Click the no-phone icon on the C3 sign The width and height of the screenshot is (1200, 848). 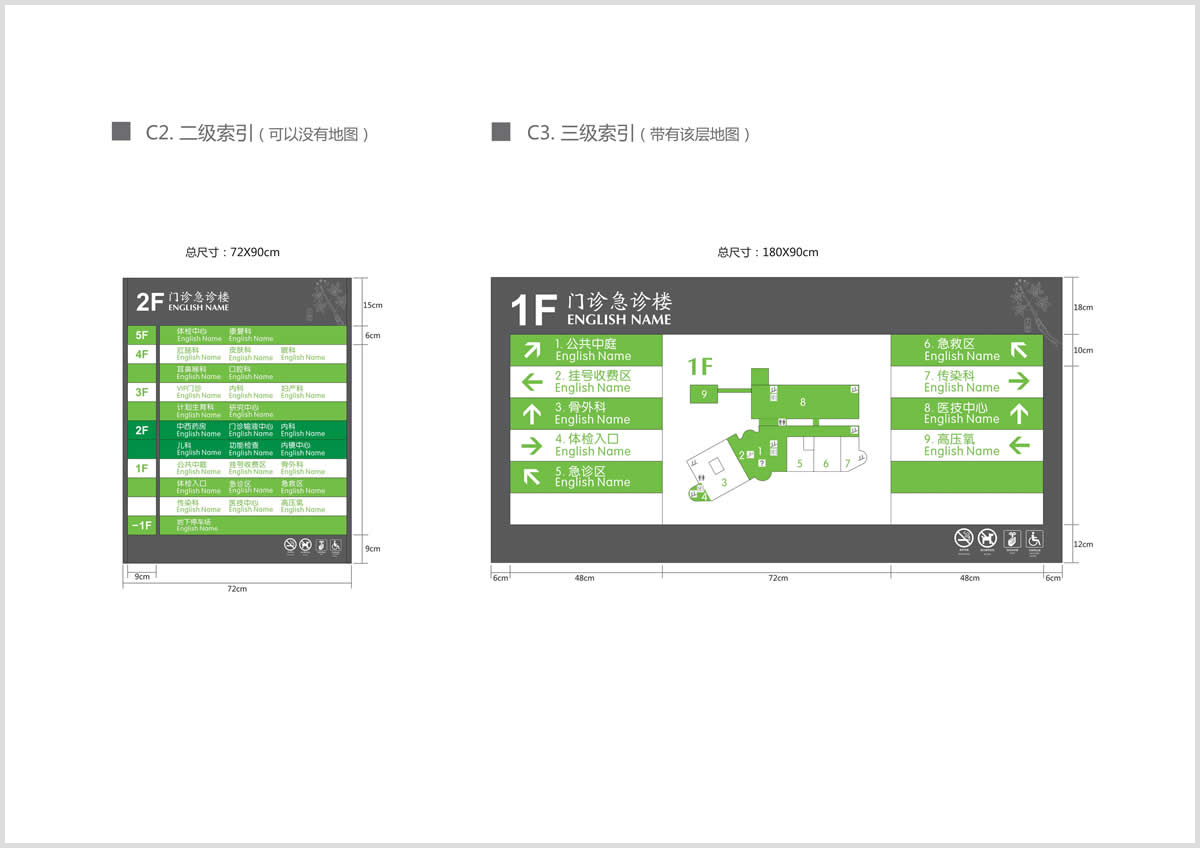point(987,539)
